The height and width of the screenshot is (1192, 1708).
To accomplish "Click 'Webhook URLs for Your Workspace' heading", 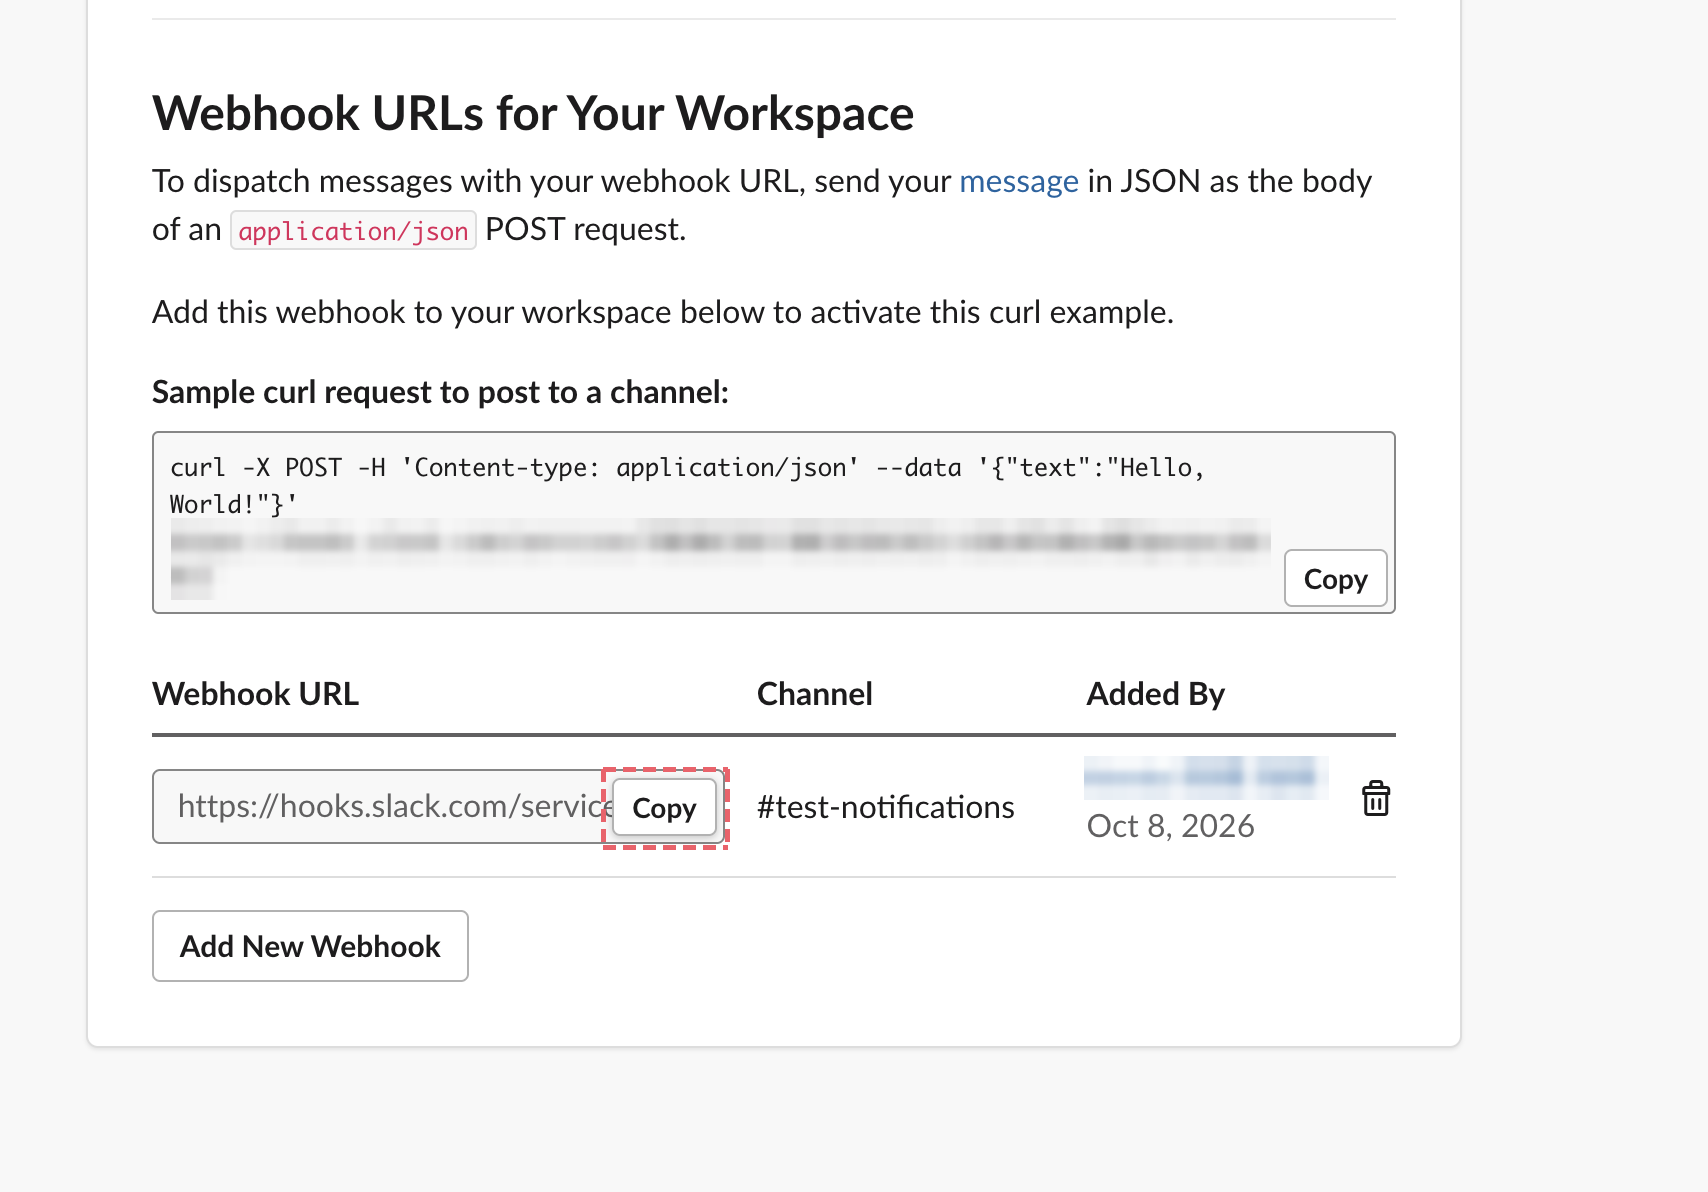I will tap(533, 113).
